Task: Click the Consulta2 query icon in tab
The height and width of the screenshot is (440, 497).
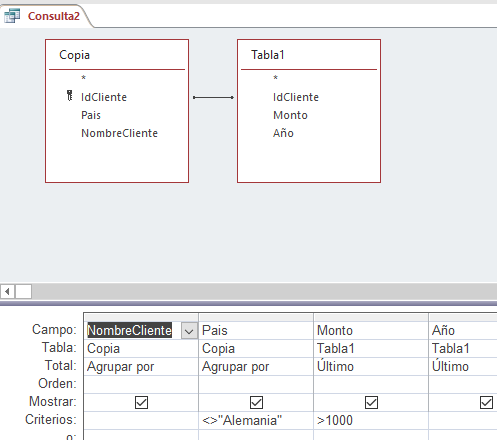Action: tap(12, 16)
